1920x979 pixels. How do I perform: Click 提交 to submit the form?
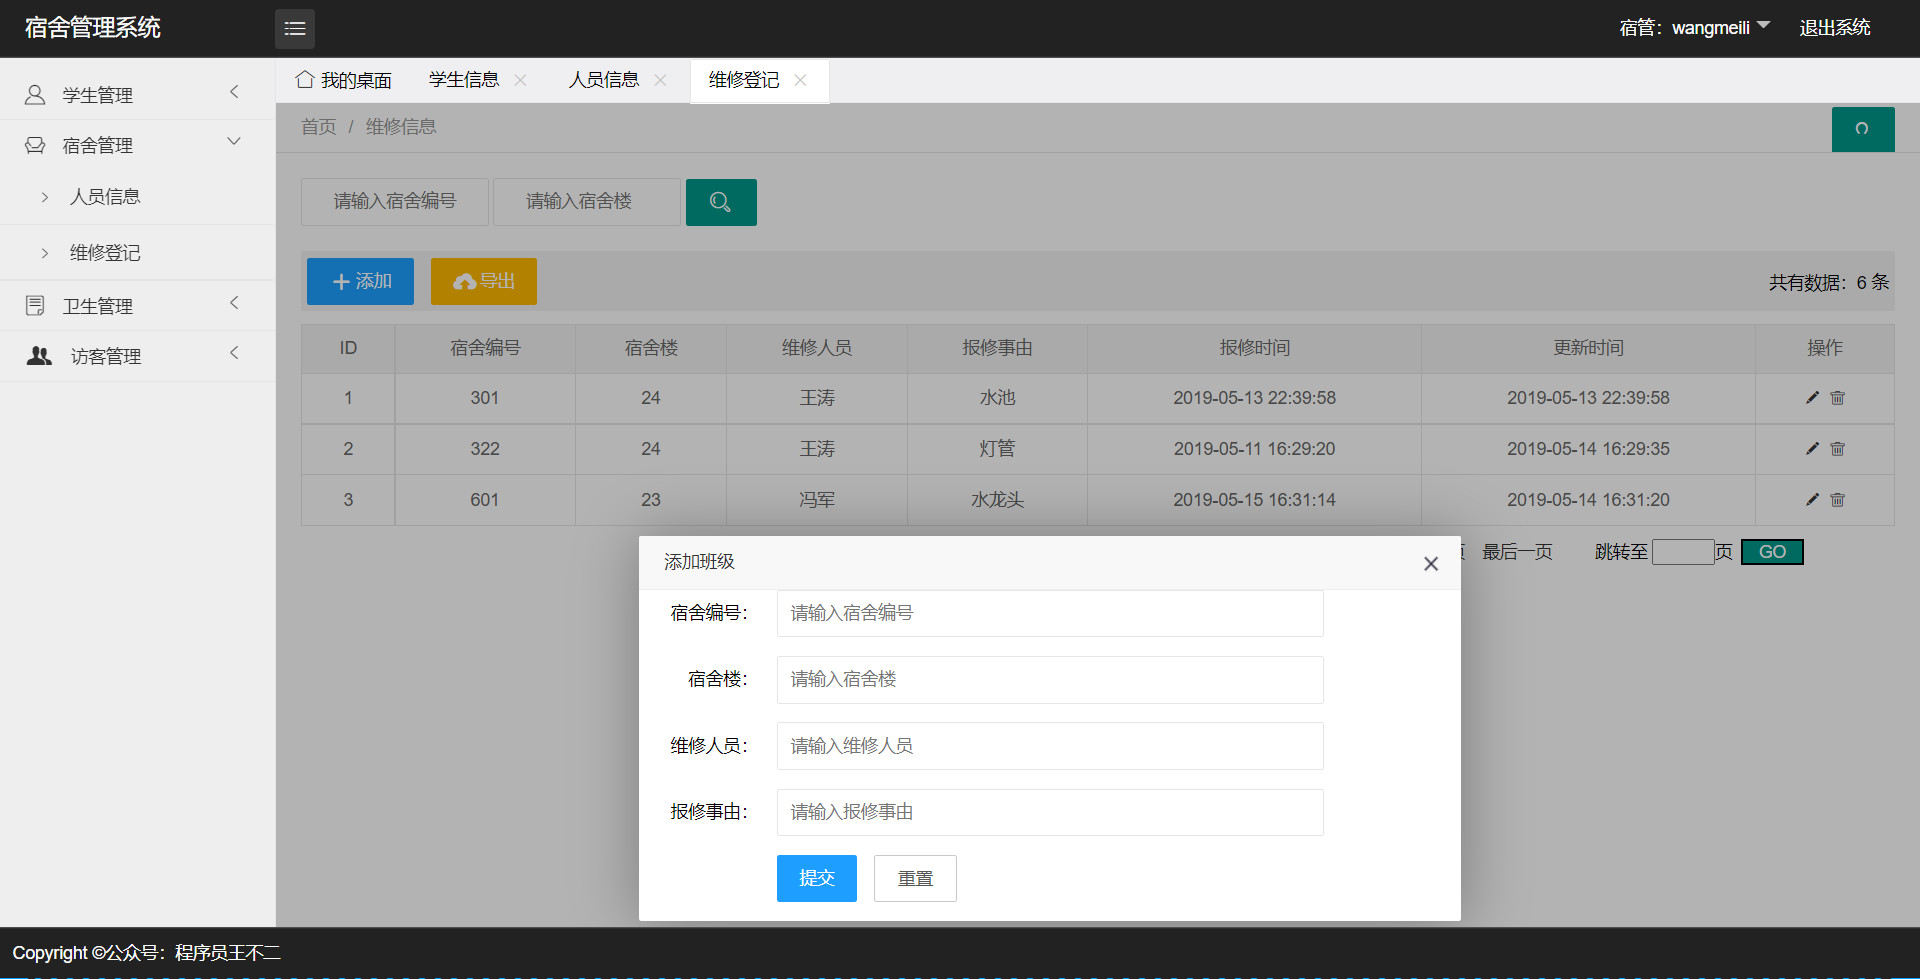(816, 878)
